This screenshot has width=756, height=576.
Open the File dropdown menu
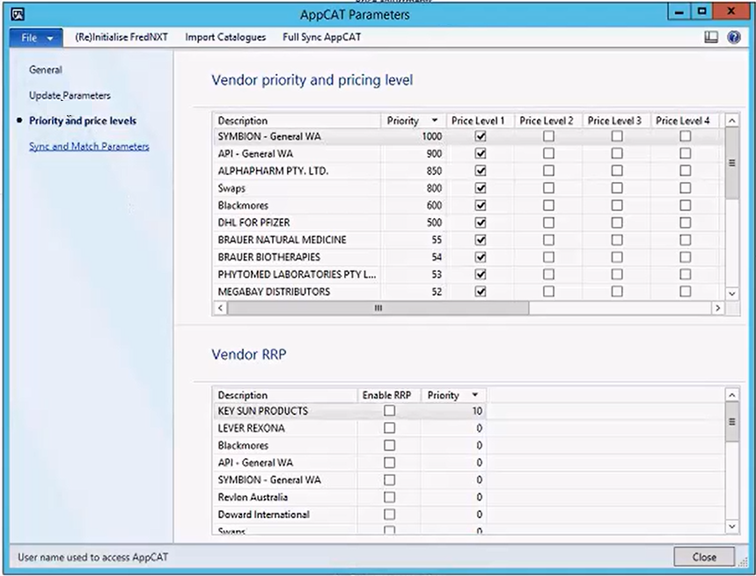point(36,38)
